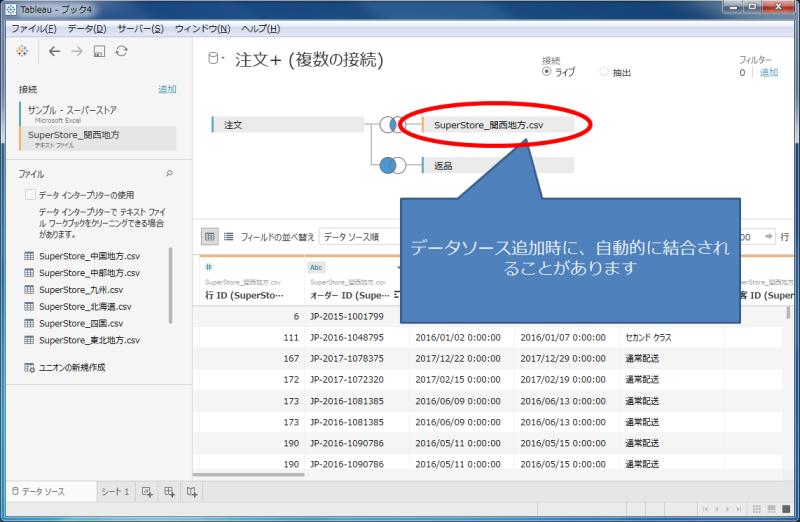Create new dashboard icon
This screenshot has height=522, width=800.
click(x=169, y=492)
